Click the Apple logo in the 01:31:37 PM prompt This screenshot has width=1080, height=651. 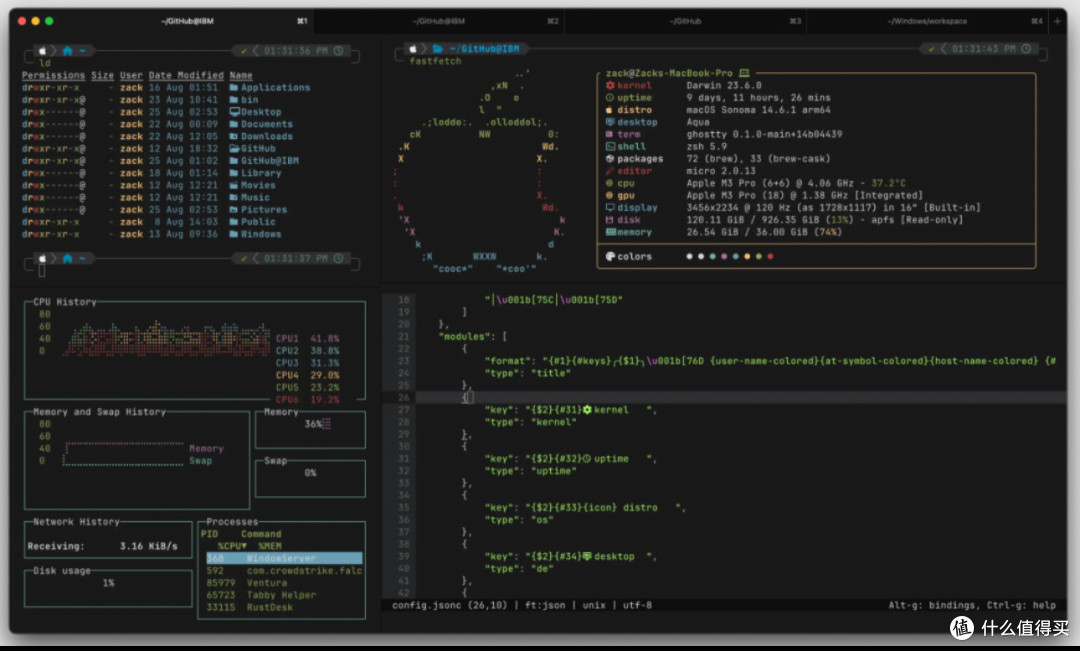coord(42,258)
